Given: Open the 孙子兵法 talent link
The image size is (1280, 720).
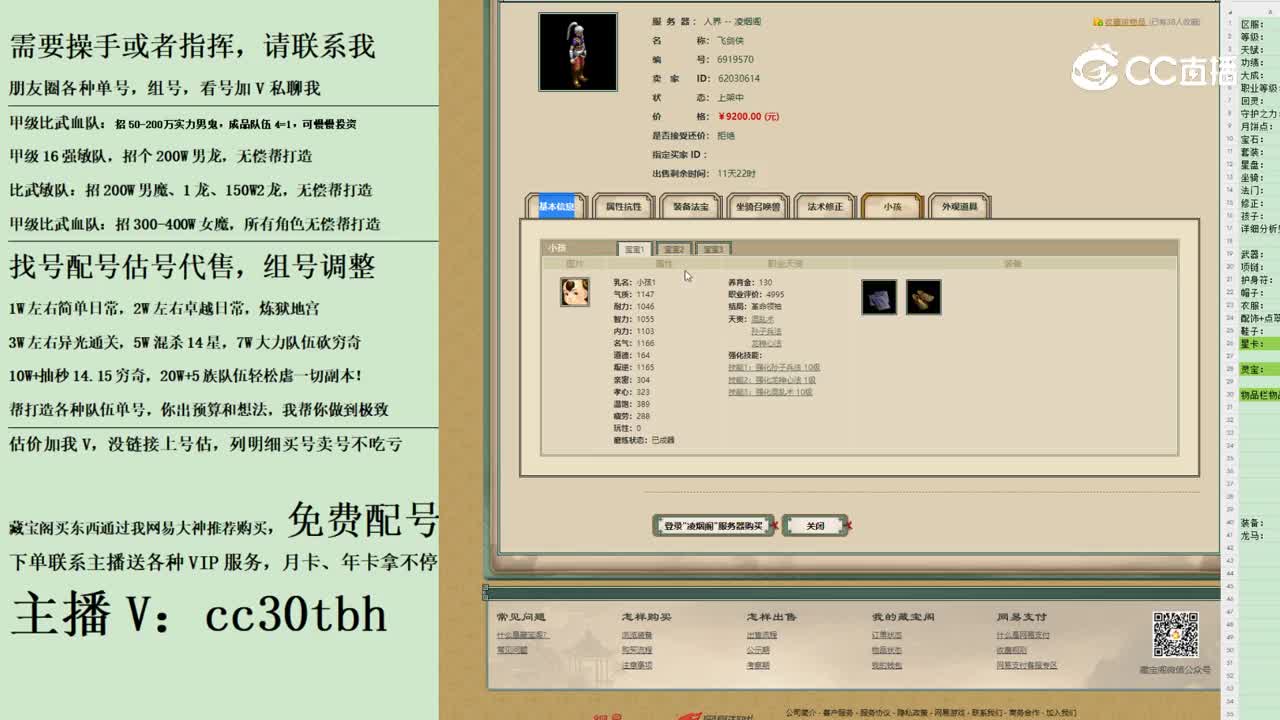Looking at the screenshot, I should [x=766, y=331].
